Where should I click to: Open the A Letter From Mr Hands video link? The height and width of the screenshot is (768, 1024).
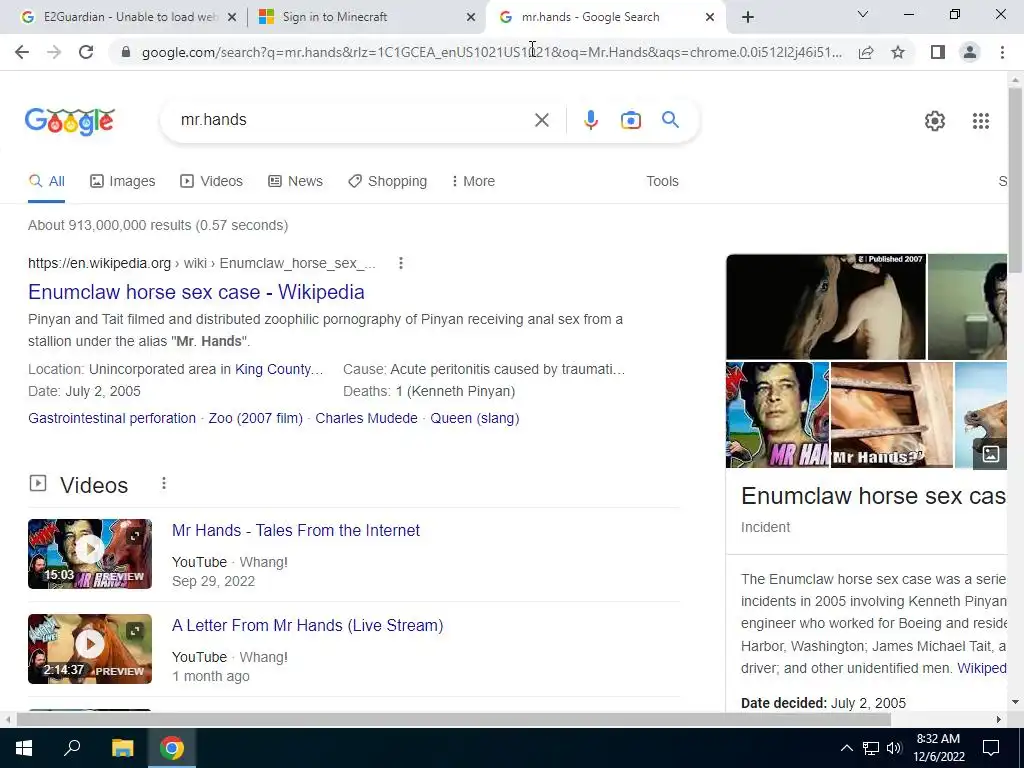point(308,625)
